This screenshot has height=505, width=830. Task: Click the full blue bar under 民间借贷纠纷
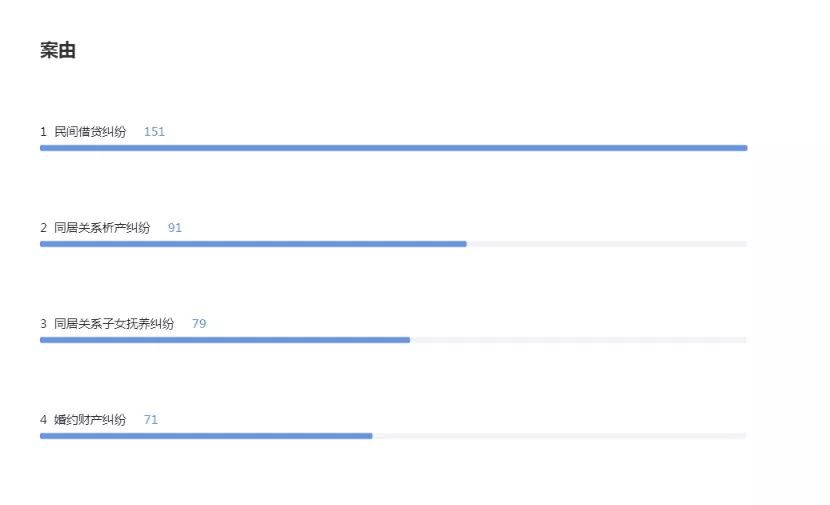coord(393,148)
